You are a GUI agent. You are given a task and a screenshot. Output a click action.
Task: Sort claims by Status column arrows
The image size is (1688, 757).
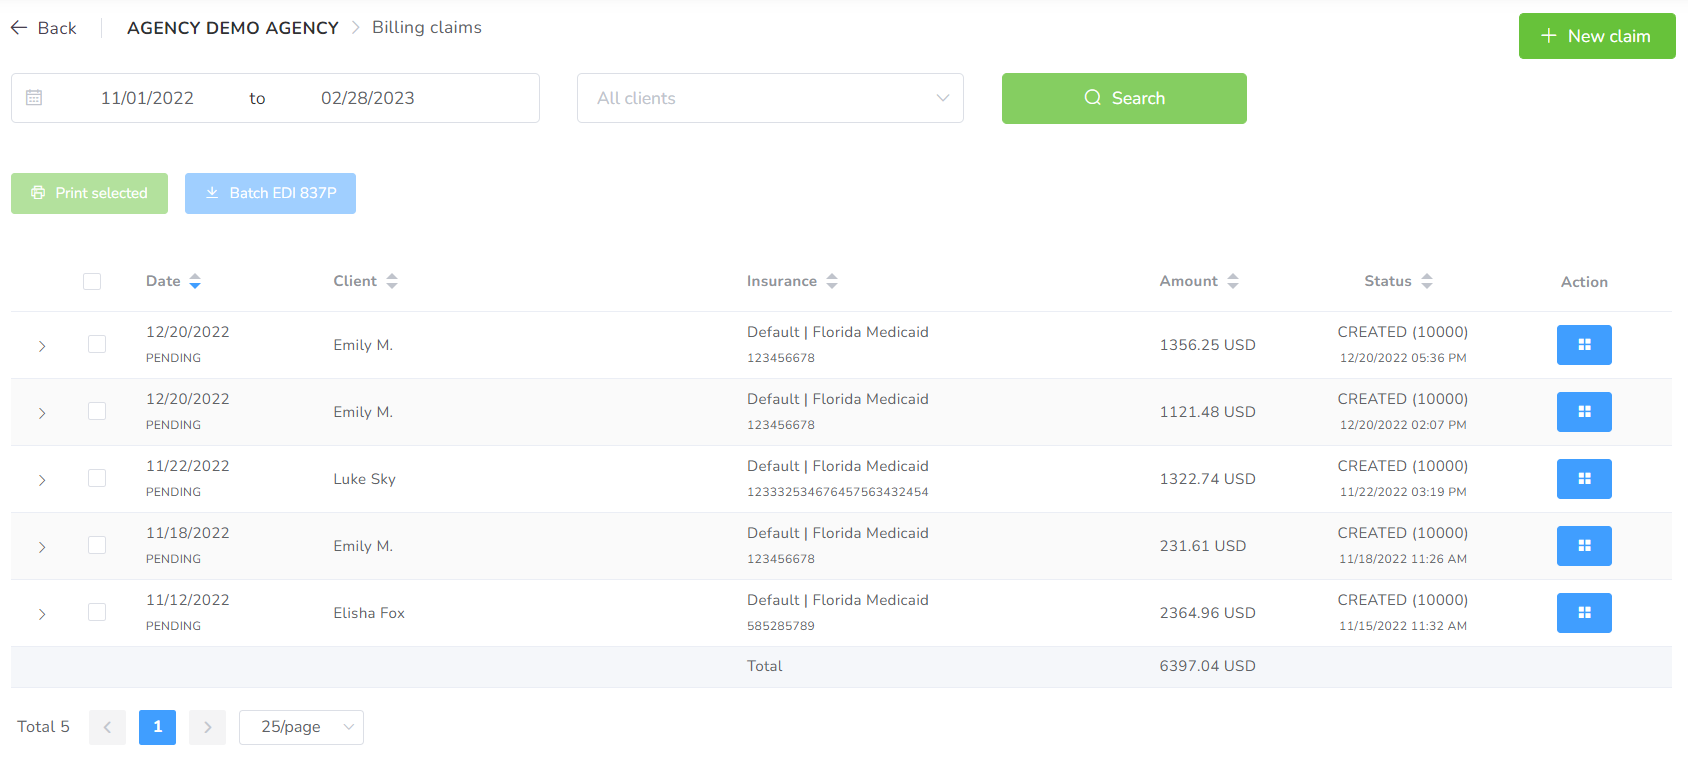tap(1427, 282)
